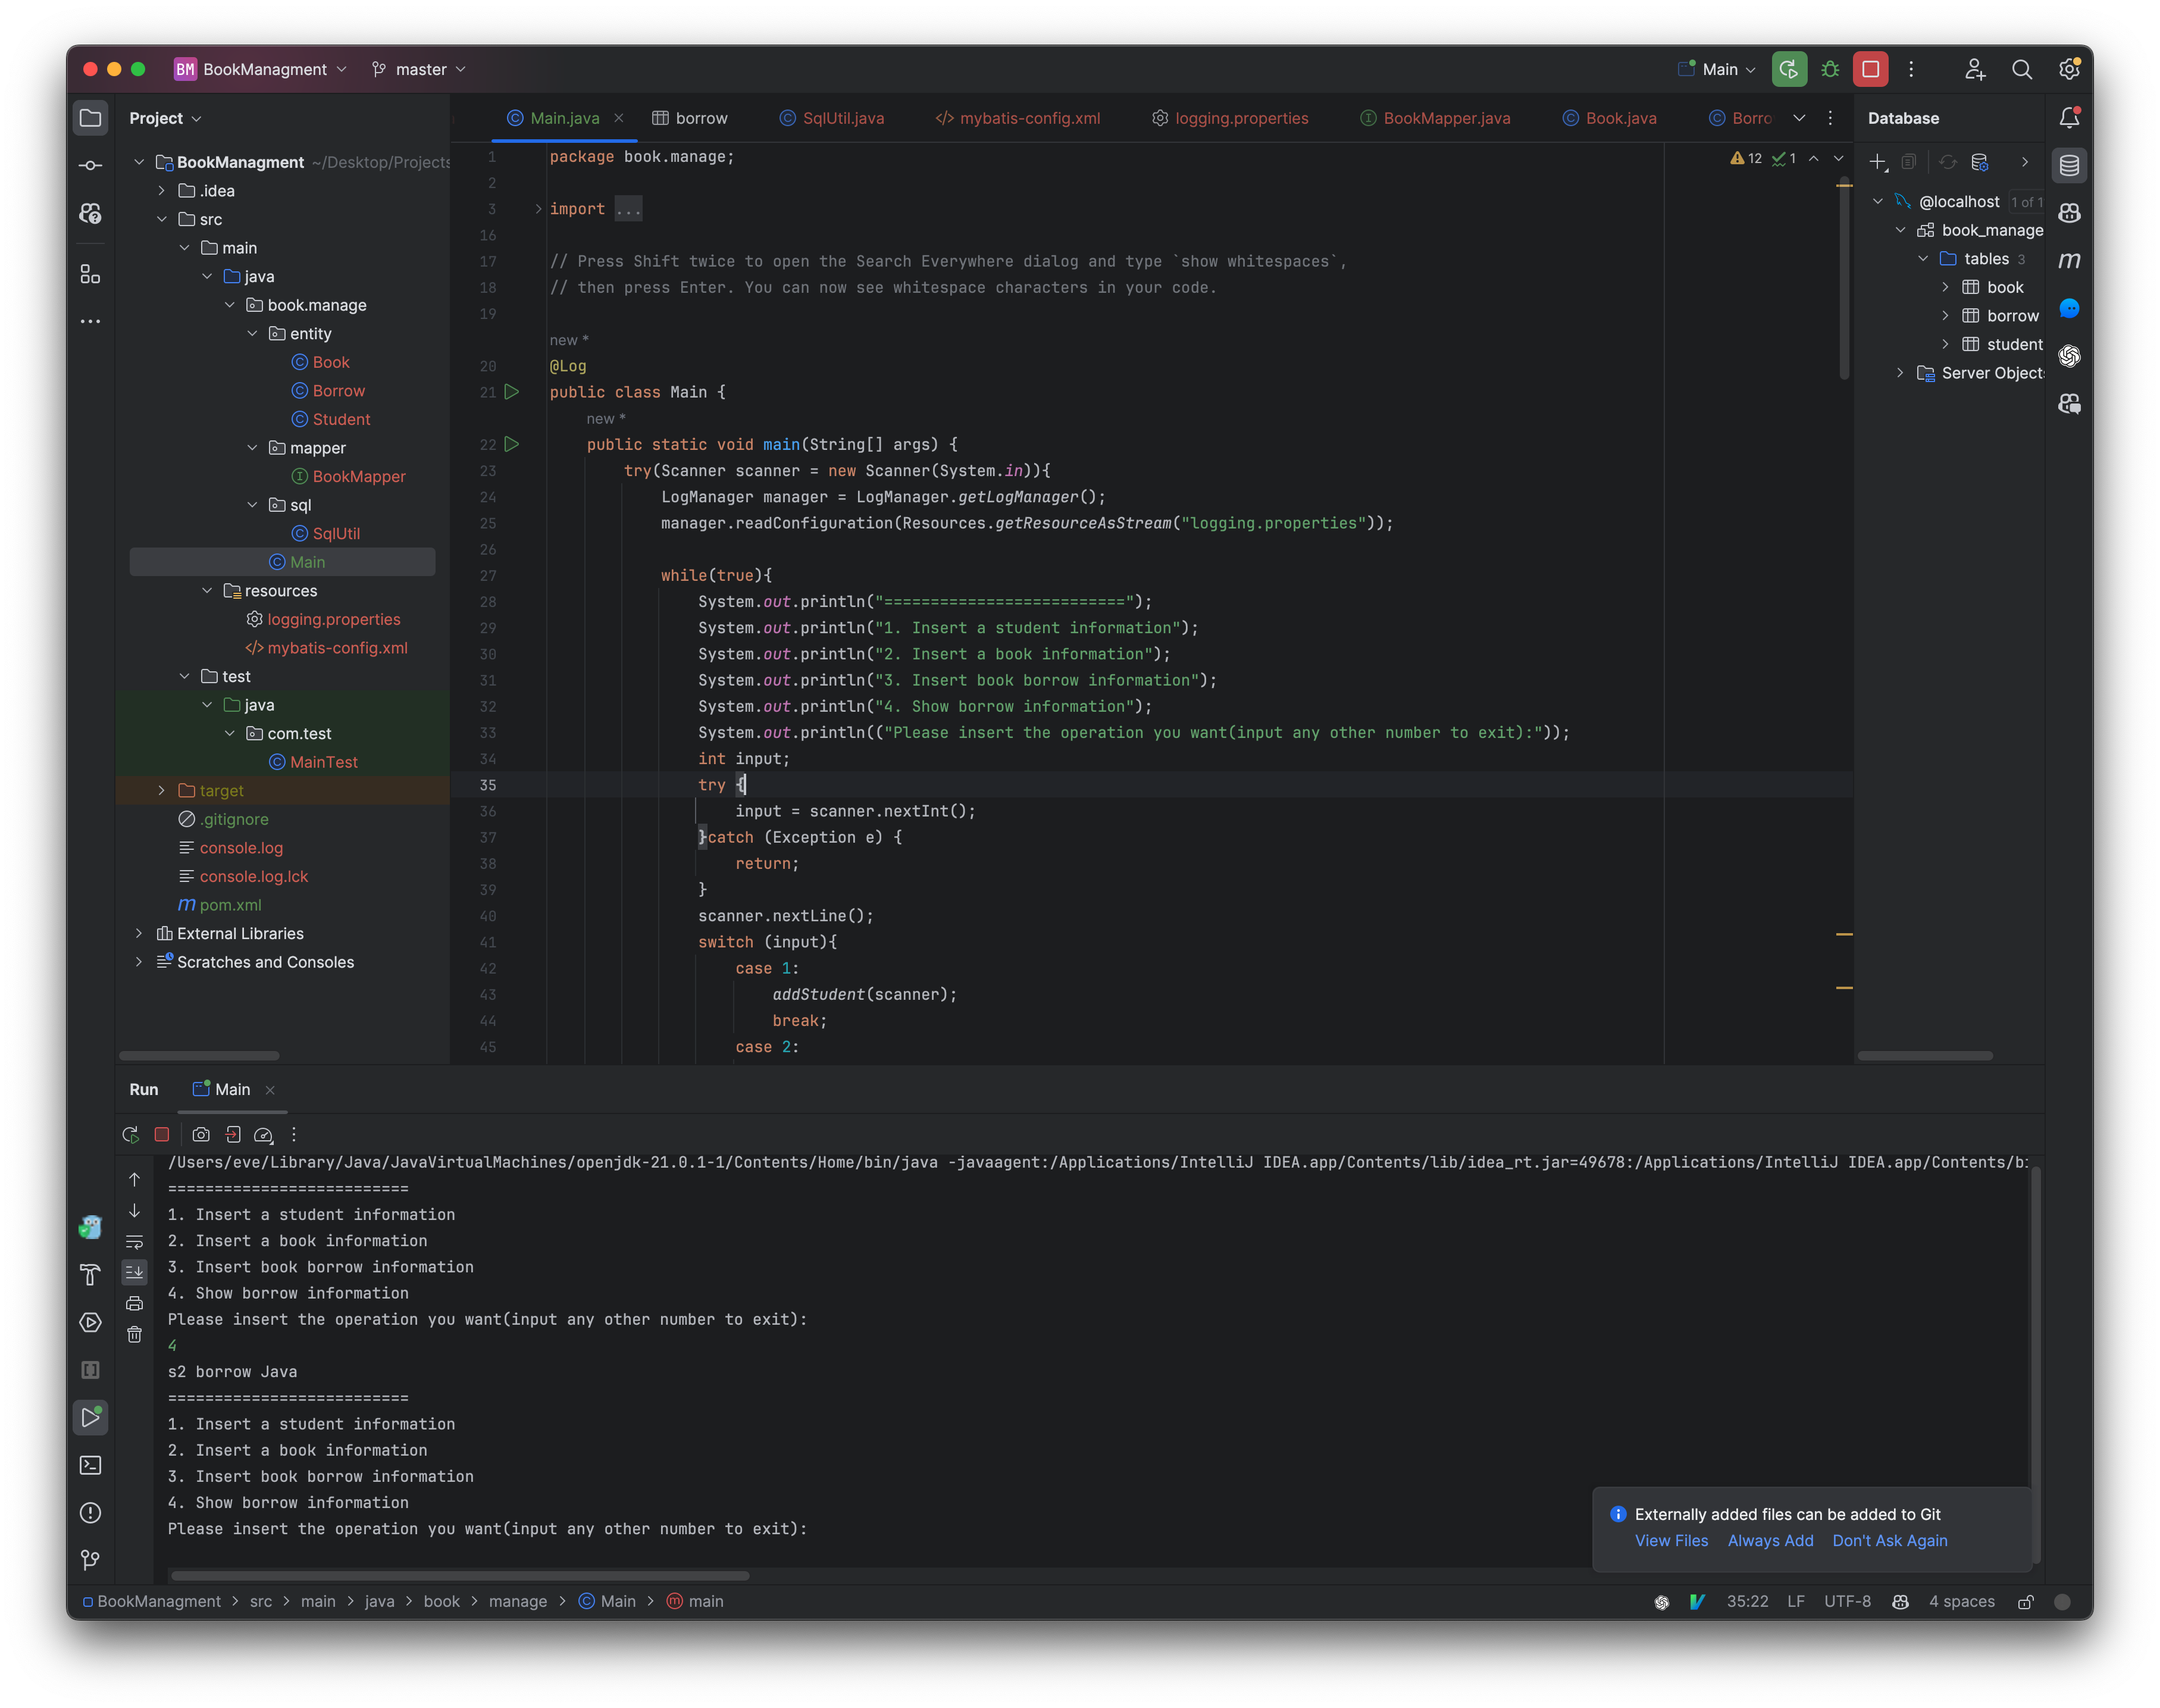
Task: Open the Database tool window icon
Action: [x=2069, y=165]
